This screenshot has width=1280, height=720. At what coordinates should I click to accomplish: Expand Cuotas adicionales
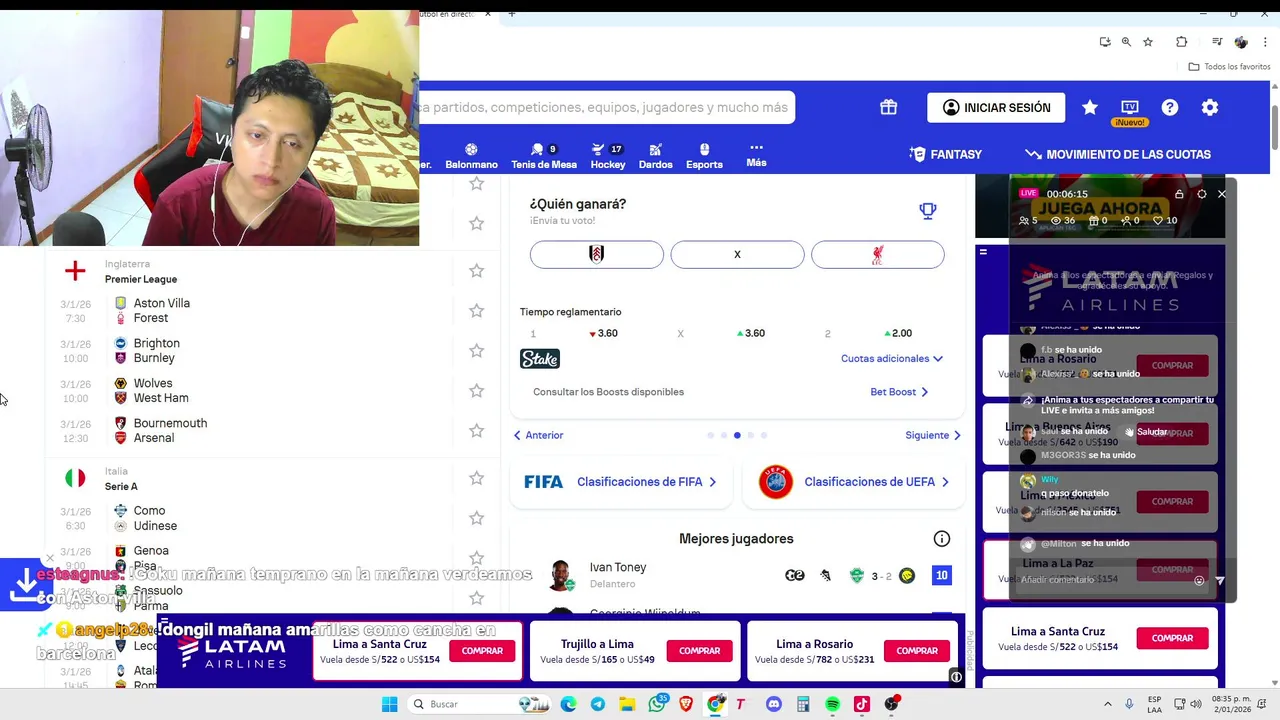892,359
